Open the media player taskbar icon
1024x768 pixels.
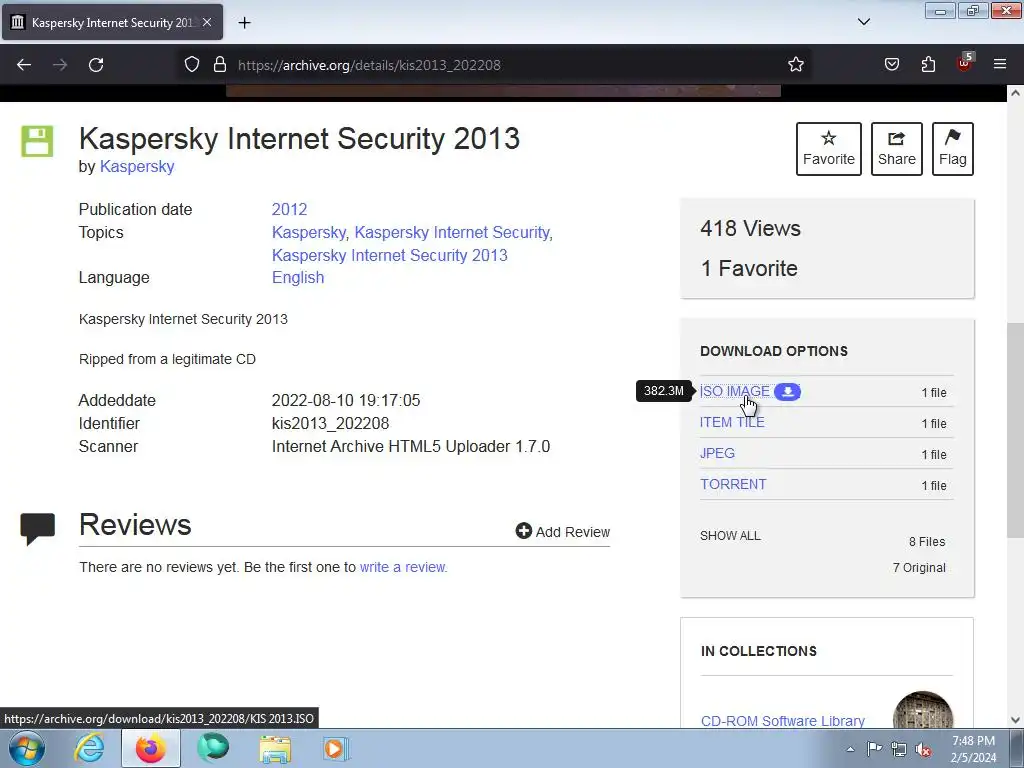(337, 749)
